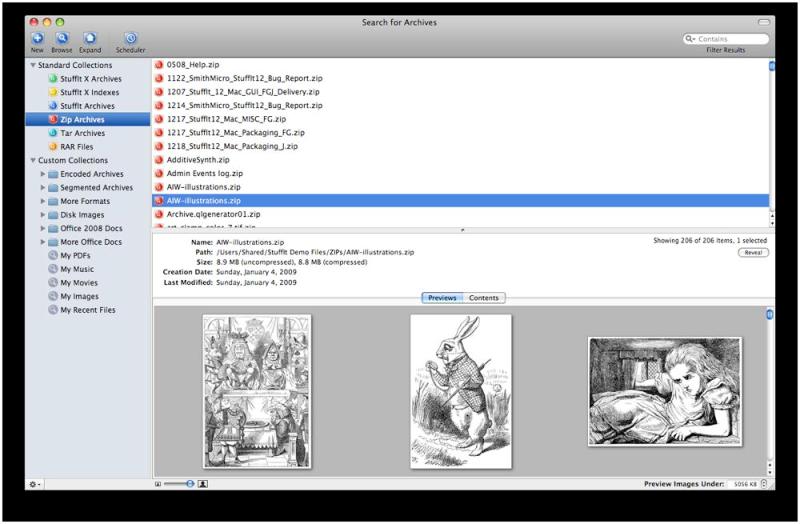Adjust the thumbnail size slider
The height and width of the screenshot is (524, 800).
coord(181,484)
